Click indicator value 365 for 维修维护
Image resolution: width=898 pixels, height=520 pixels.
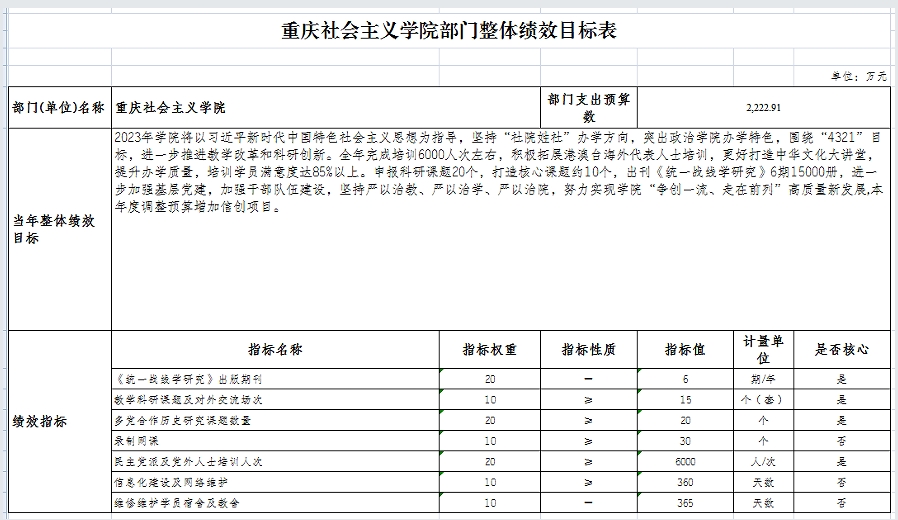point(685,503)
